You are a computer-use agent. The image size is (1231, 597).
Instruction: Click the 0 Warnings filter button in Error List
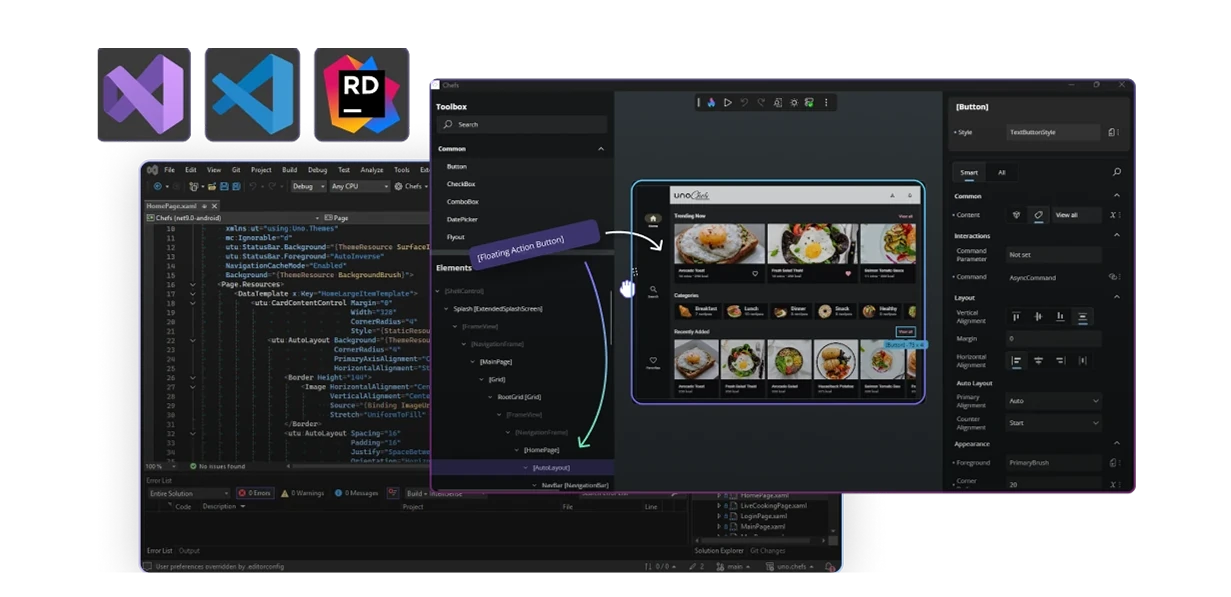[x=302, y=493]
